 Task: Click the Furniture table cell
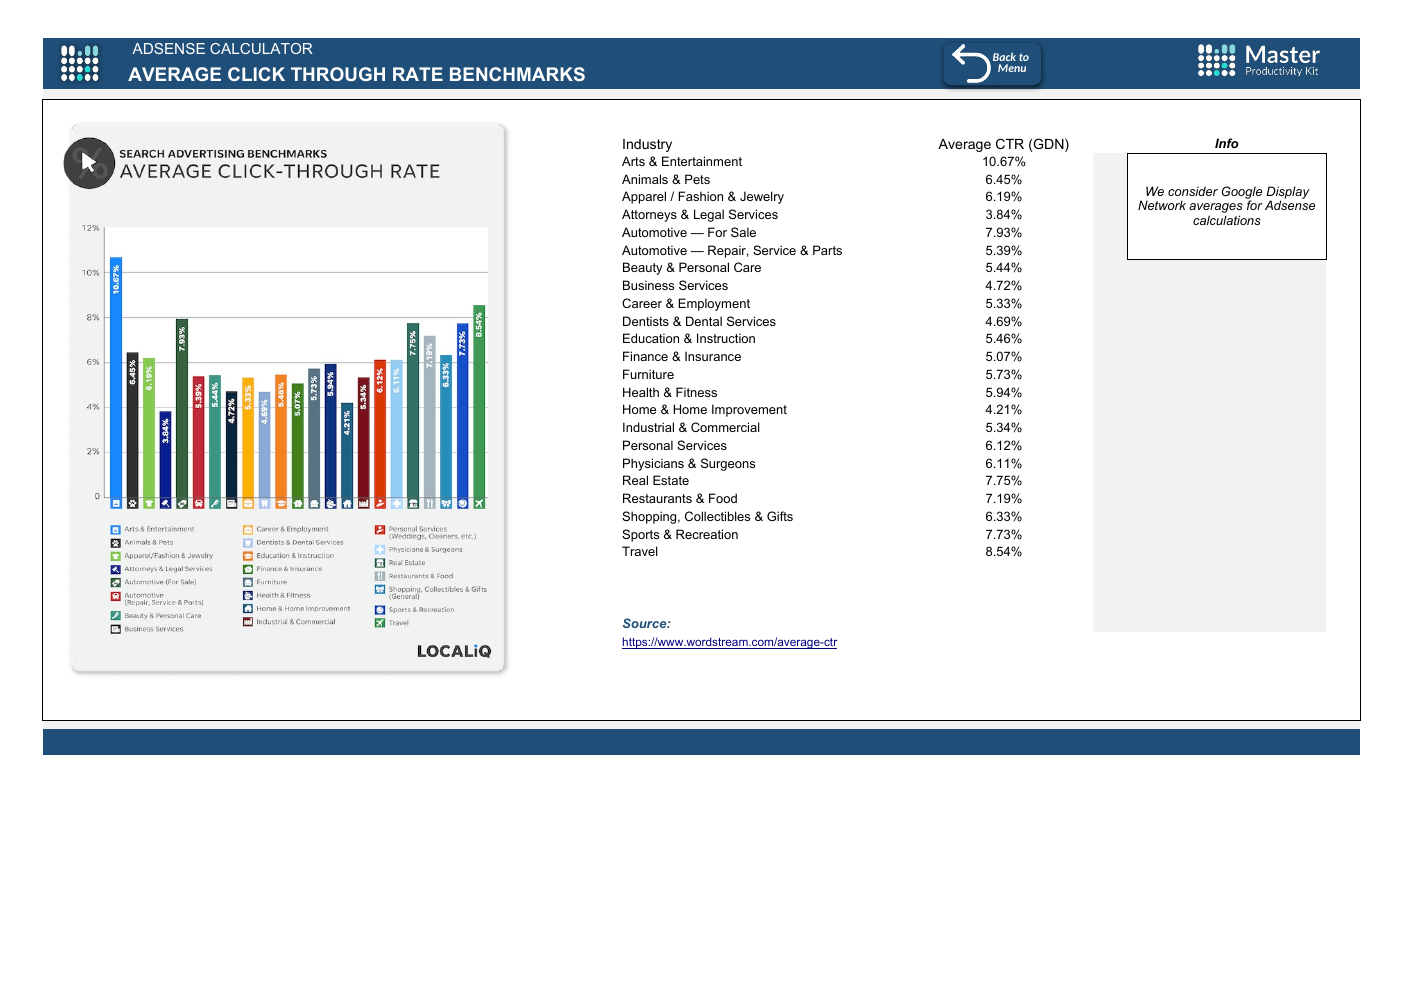tap(648, 375)
